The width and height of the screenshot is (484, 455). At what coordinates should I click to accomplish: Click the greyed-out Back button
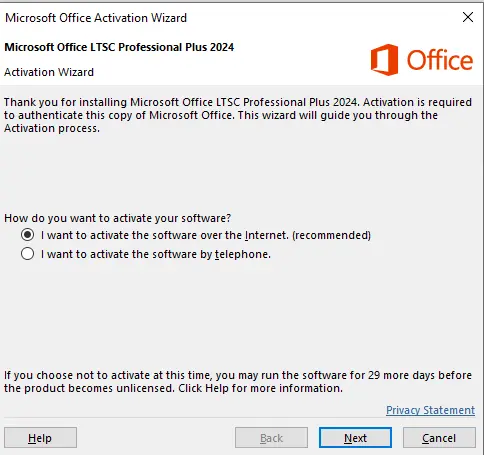[271, 438]
